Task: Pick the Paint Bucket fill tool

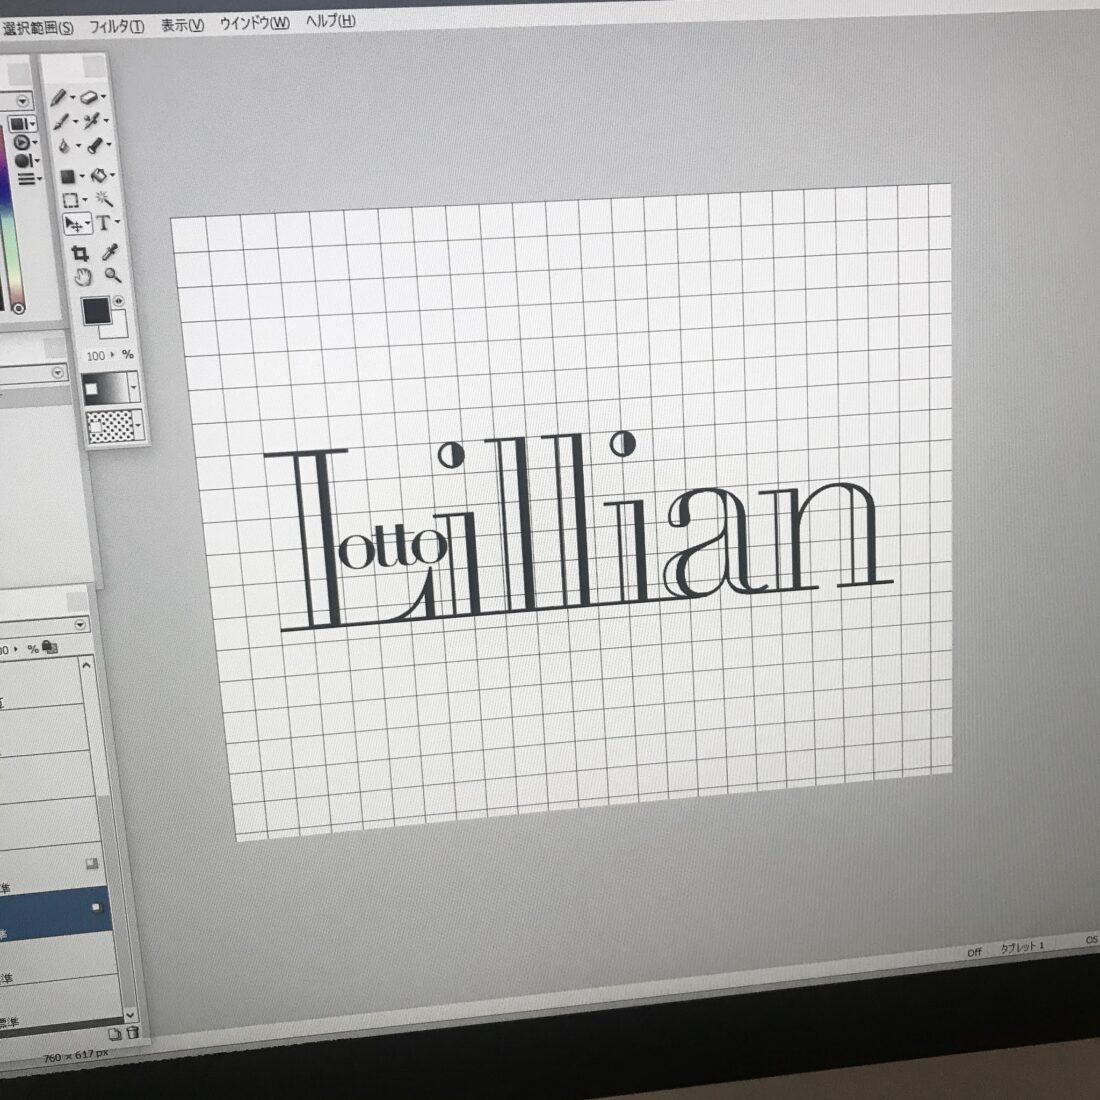Action: click(100, 175)
